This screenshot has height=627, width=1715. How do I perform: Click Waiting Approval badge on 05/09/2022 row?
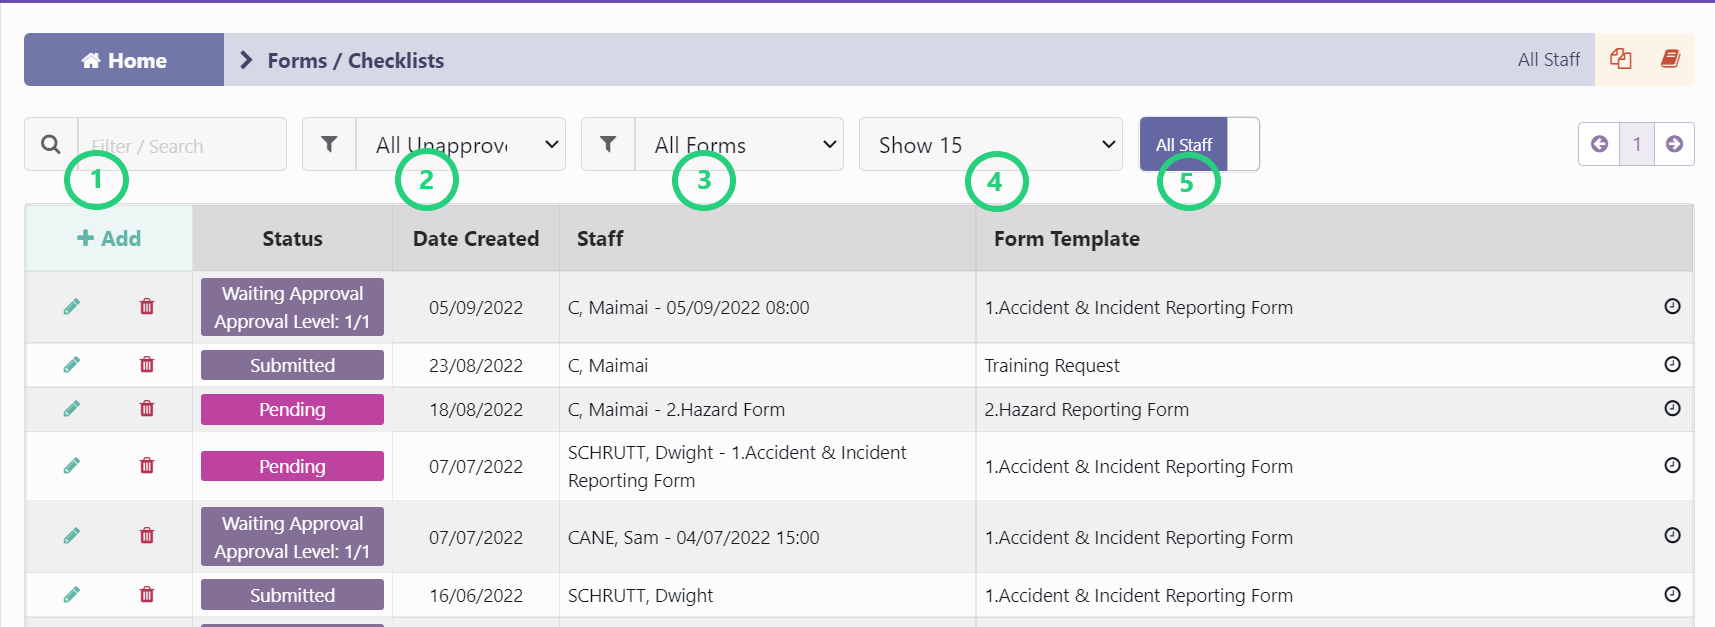click(292, 307)
